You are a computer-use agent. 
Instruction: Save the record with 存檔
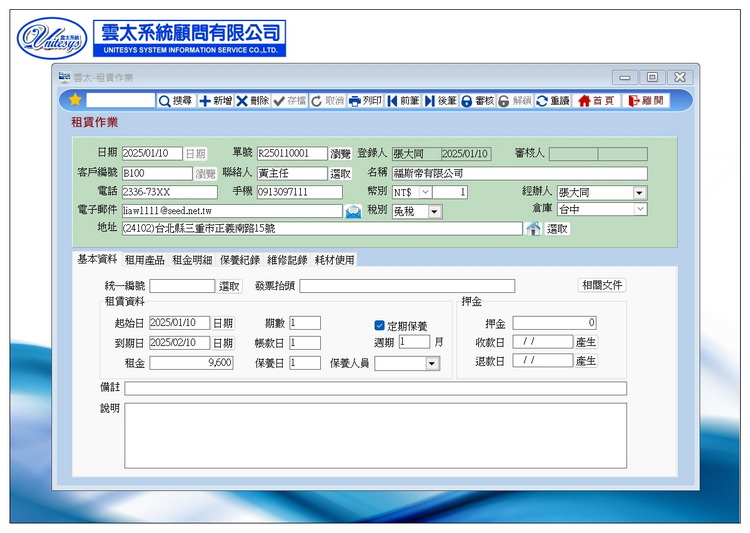pyautogui.click(x=289, y=100)
